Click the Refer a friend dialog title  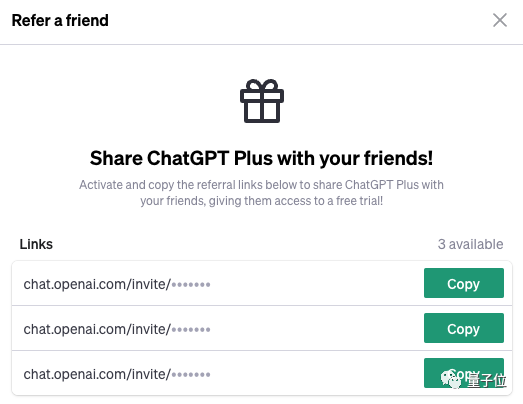60,20
